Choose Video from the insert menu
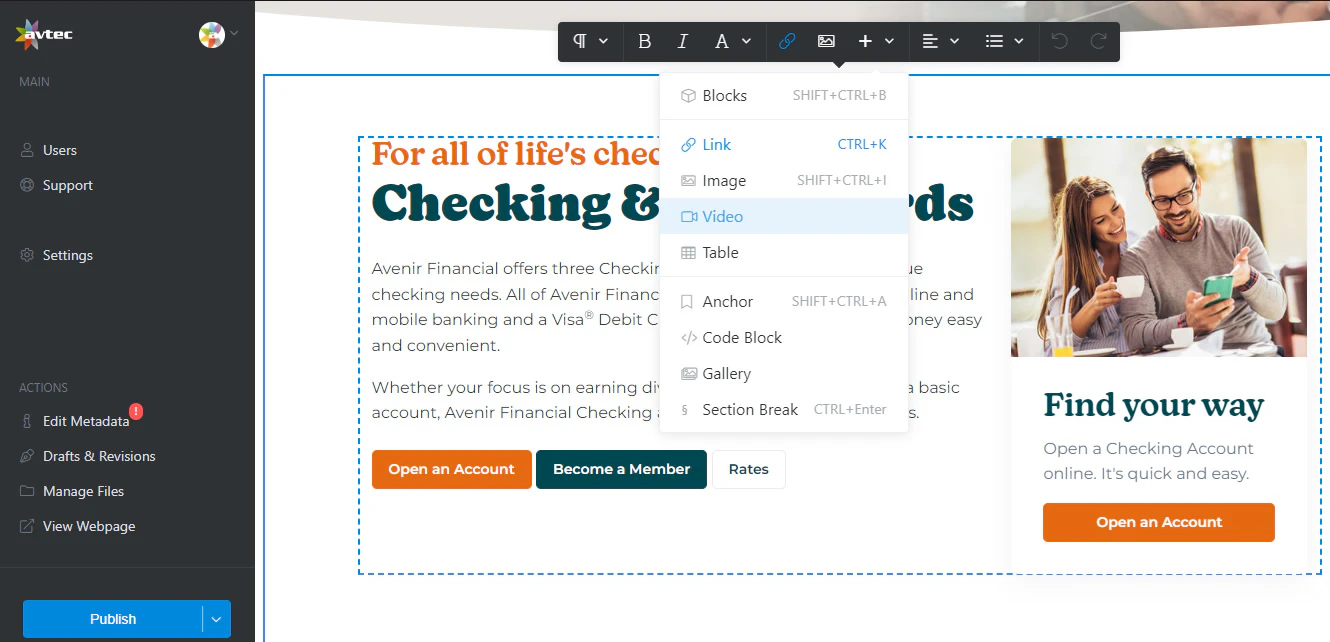This screenshot has height=642, width=1330. click(x=784, y=217)
